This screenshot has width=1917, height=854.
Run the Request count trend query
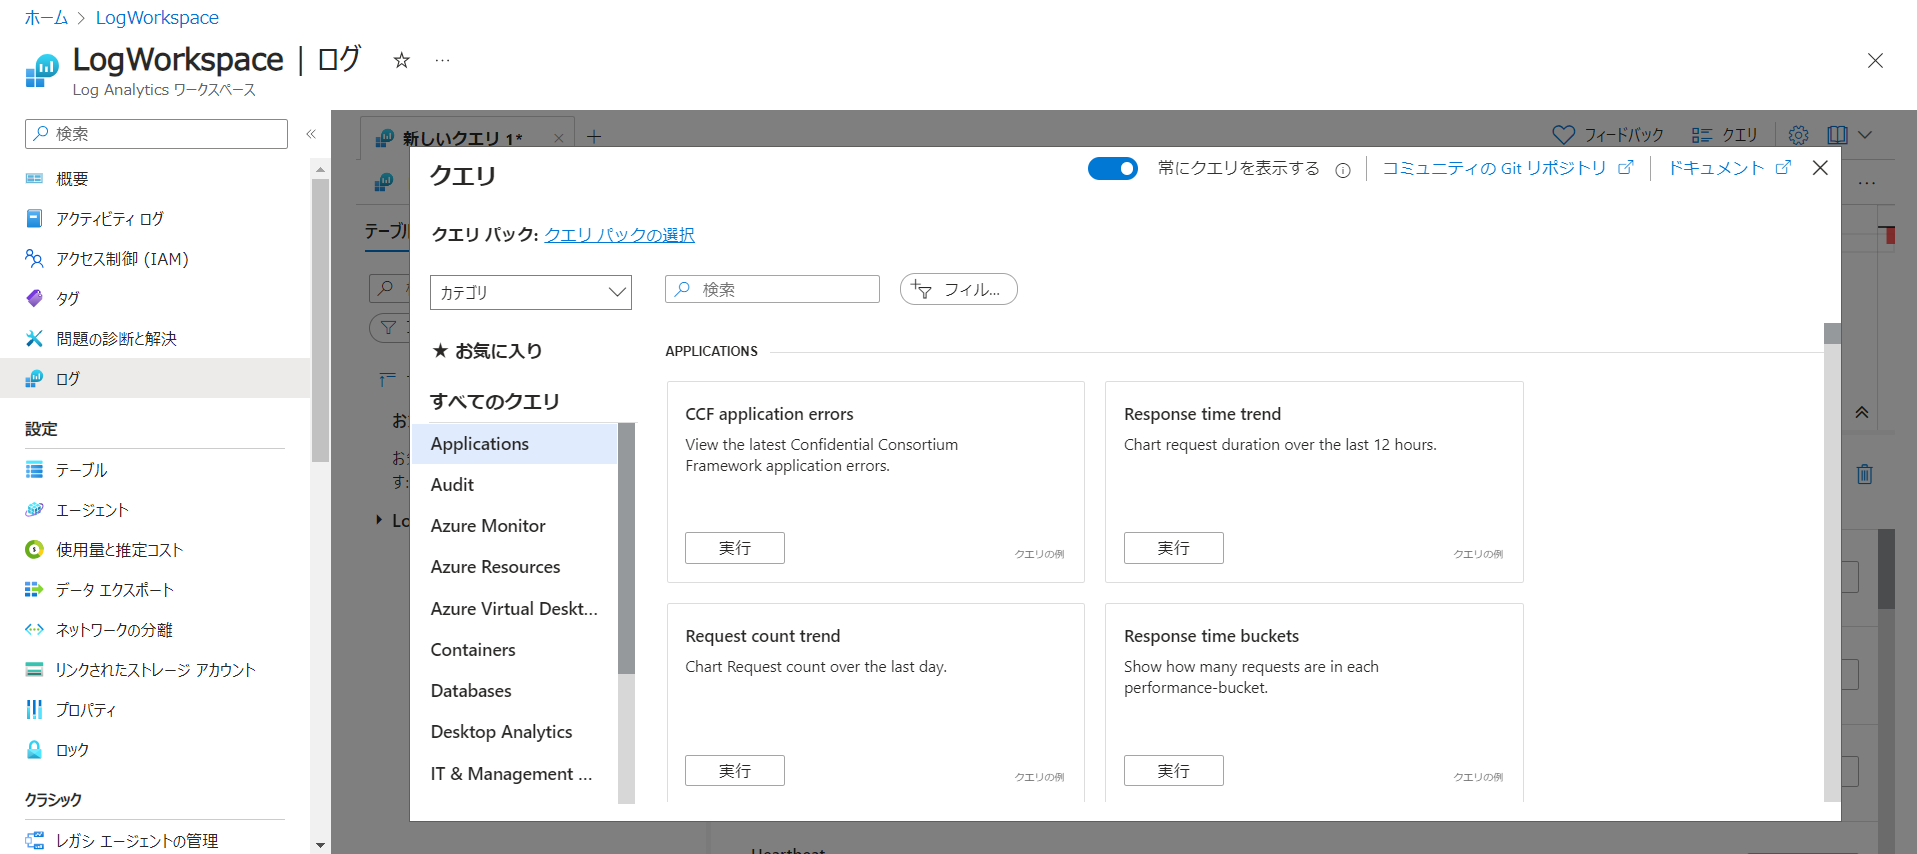tap(734, 771)
